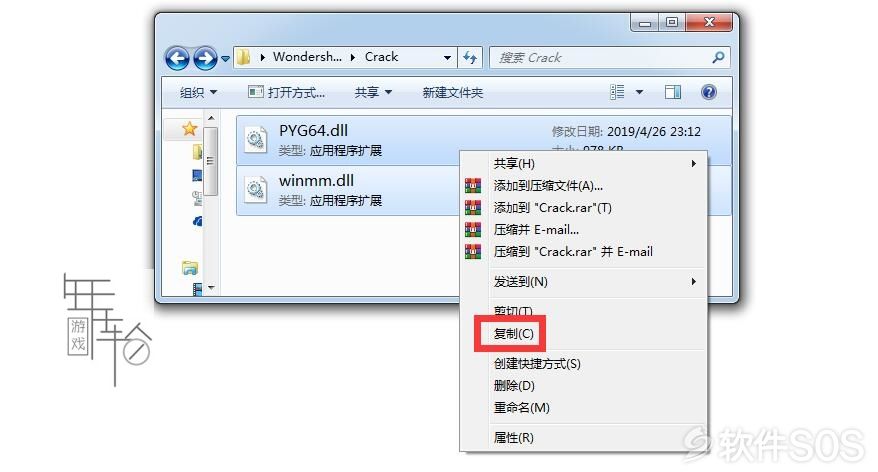Select the PYG64.dll file
The width and height of the screenshot is (878, 472).
pyautogui.click(x=348, y=140)
